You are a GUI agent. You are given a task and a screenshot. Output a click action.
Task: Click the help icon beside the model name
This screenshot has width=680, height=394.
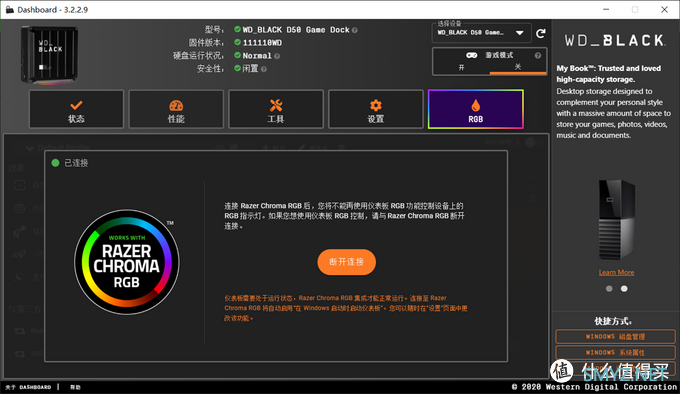pyautogui.click(x=355, y=30)
